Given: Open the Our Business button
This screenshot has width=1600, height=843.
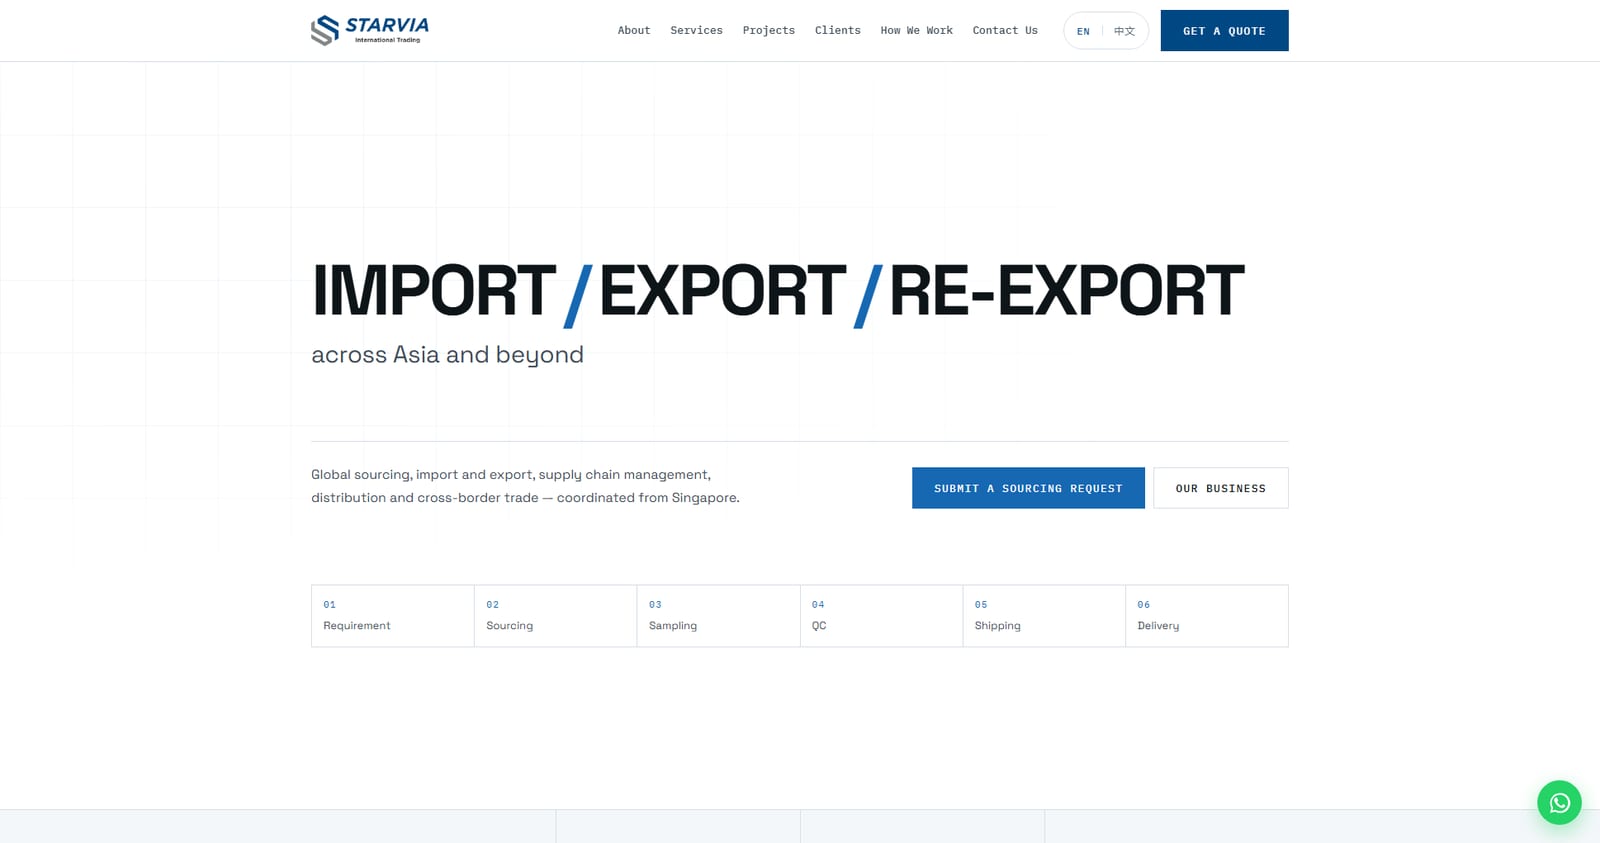Looking at the screenshot, I should (1220, 488).
